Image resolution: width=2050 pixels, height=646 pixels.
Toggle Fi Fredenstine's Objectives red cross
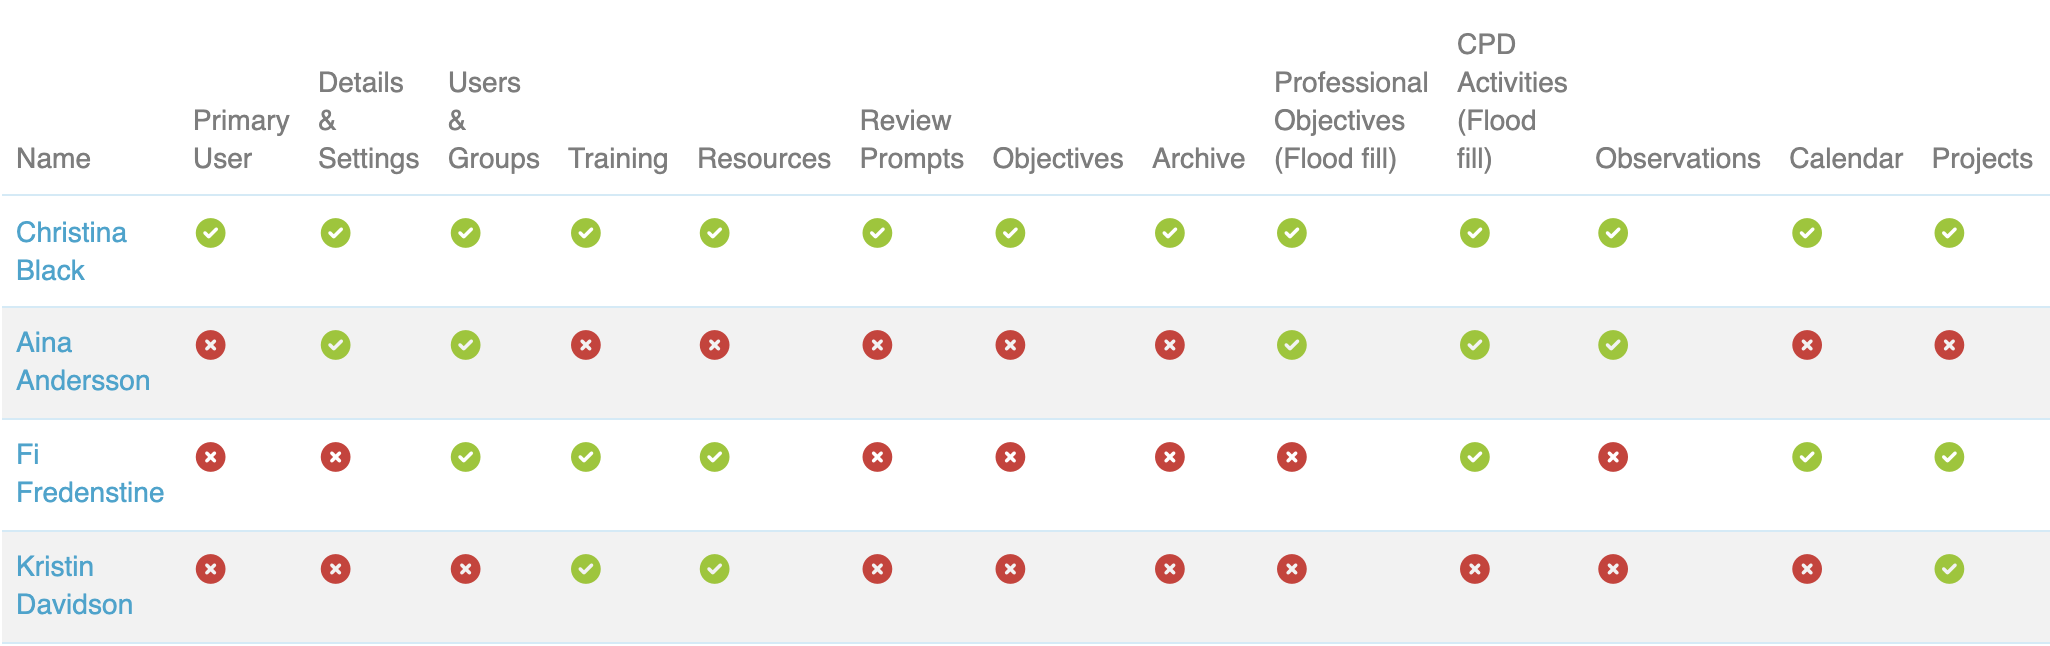tap(1010, 457)
